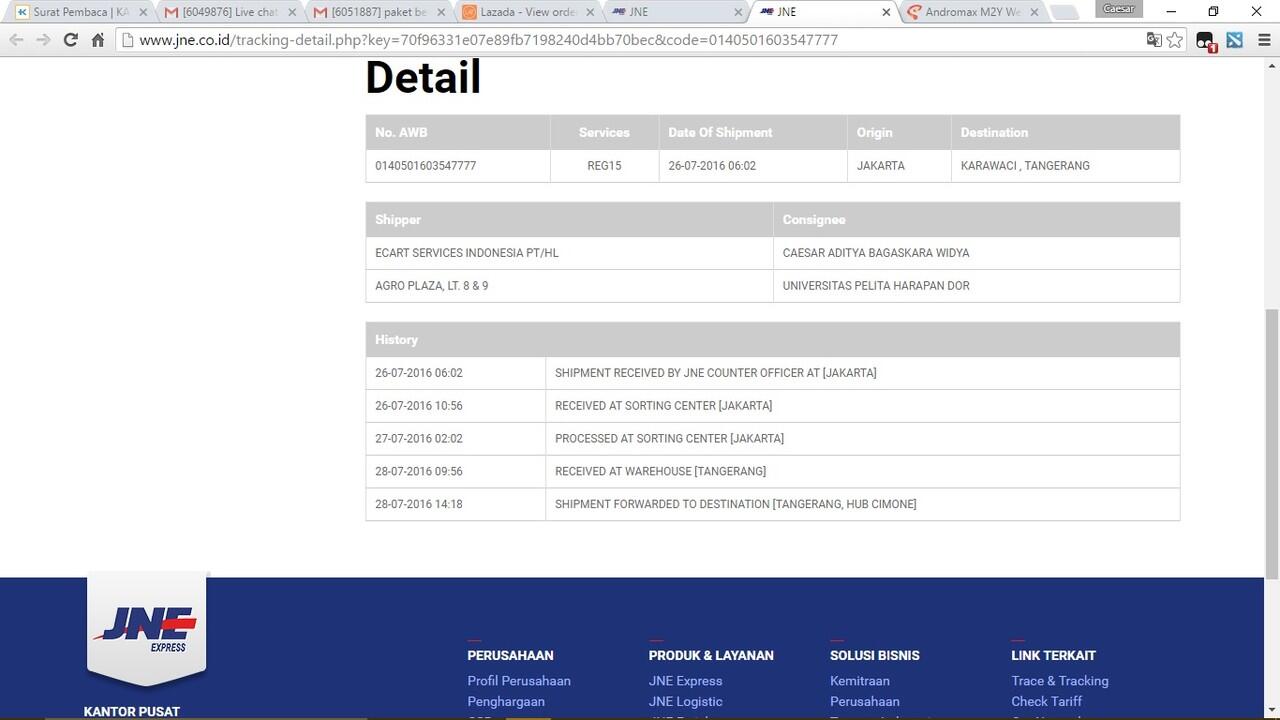Screen dimensions: 1280x720
Task: Visit the Kemitraan link
Action: point(860,681)
